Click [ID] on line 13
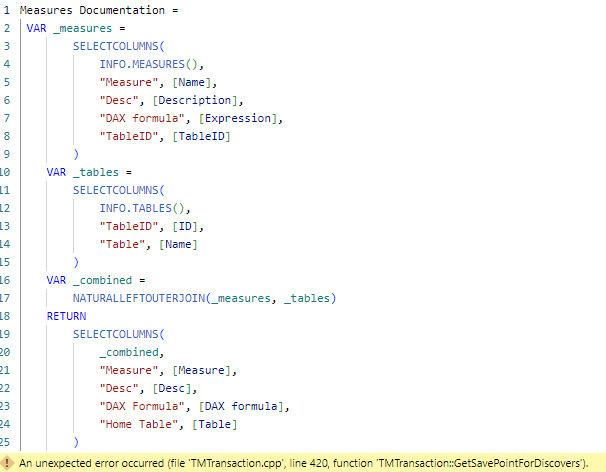Viewport: 606px width, 472px height. 185,226
